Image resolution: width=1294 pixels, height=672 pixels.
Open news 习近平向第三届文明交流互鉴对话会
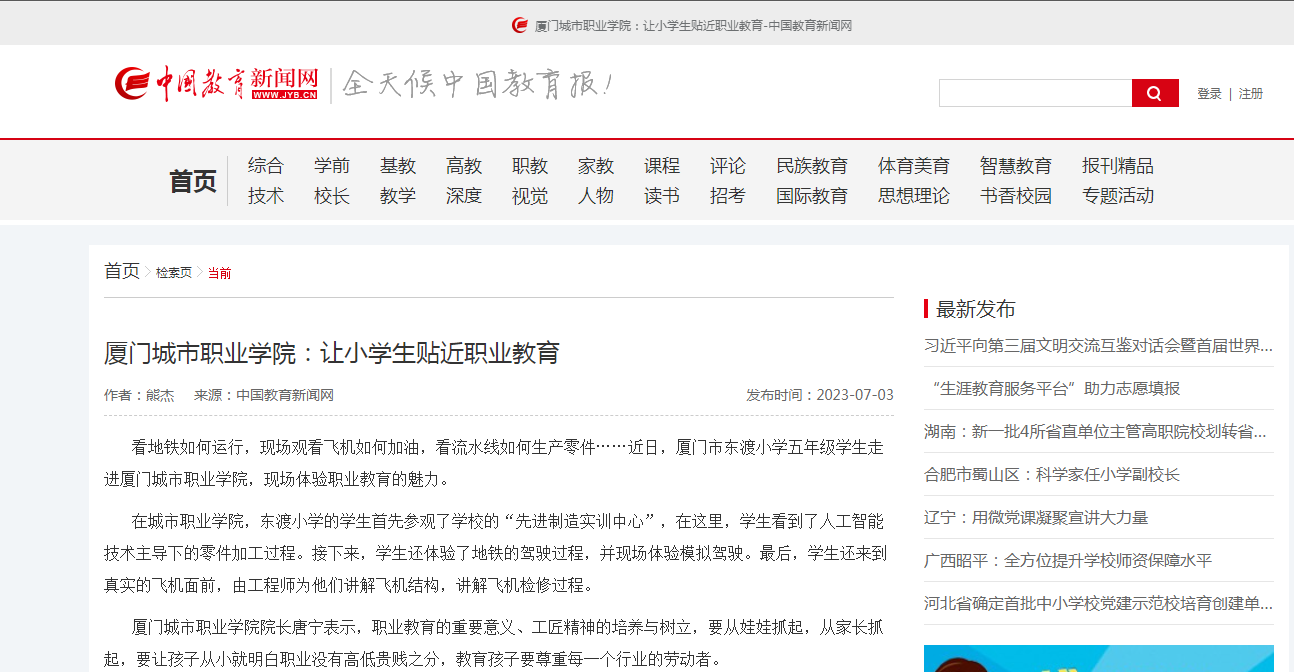[x=1099, y=346]
